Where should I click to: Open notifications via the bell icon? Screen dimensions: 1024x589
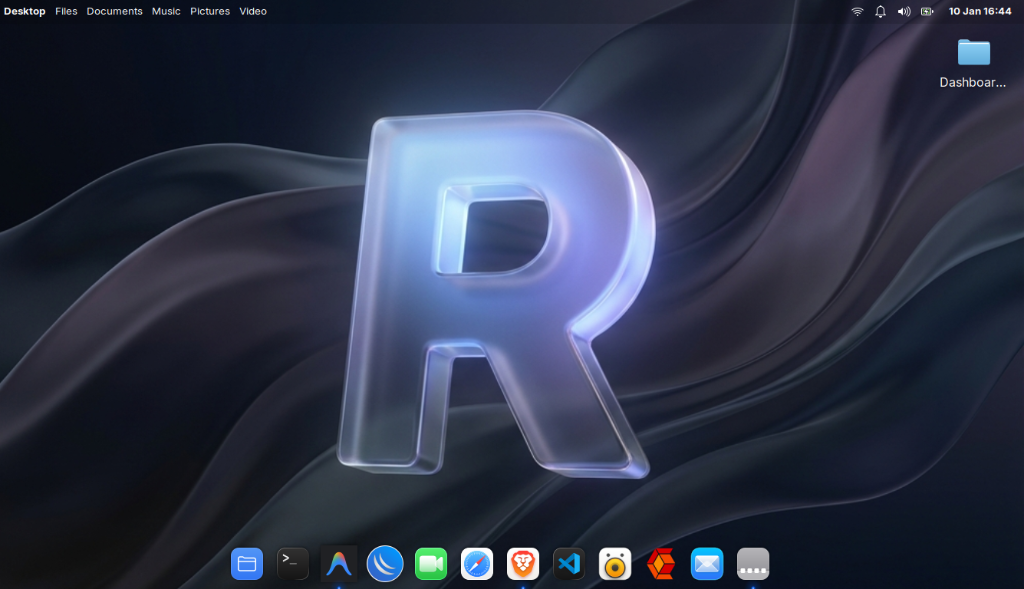(880, 11)
